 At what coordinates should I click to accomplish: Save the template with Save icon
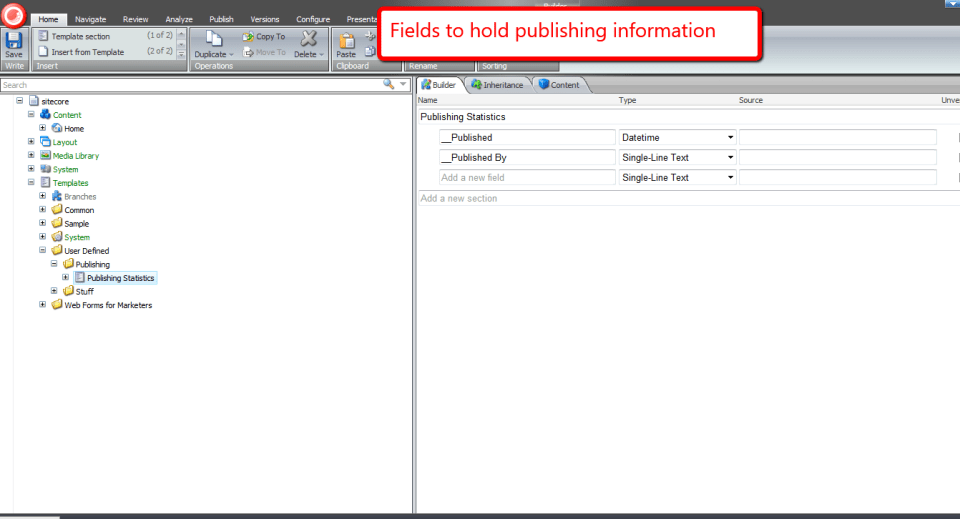click(13, 40)
